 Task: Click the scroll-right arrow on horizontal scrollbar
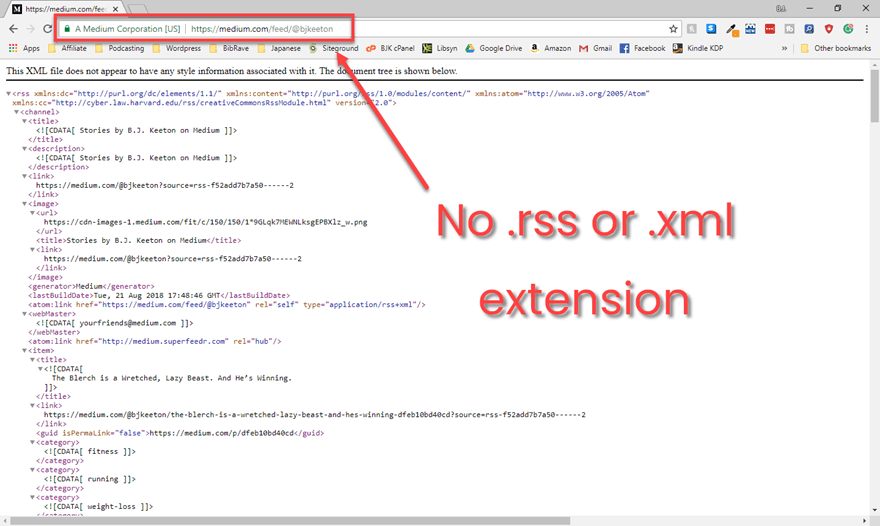tap(865, 521)
